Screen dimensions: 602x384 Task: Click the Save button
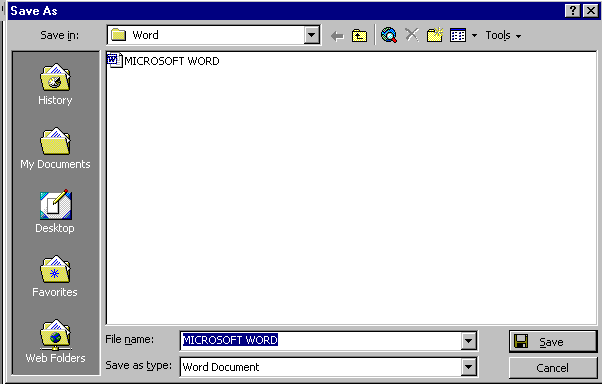click(553, 341)
